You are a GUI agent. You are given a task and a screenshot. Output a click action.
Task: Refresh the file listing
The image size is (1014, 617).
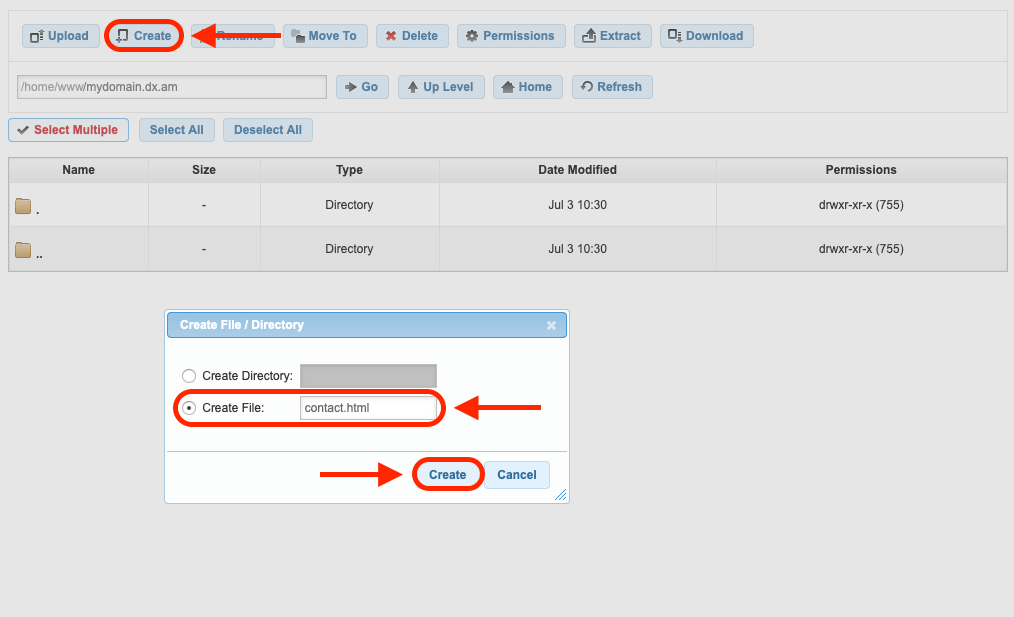pyautogui.click(x=612, y=86)
